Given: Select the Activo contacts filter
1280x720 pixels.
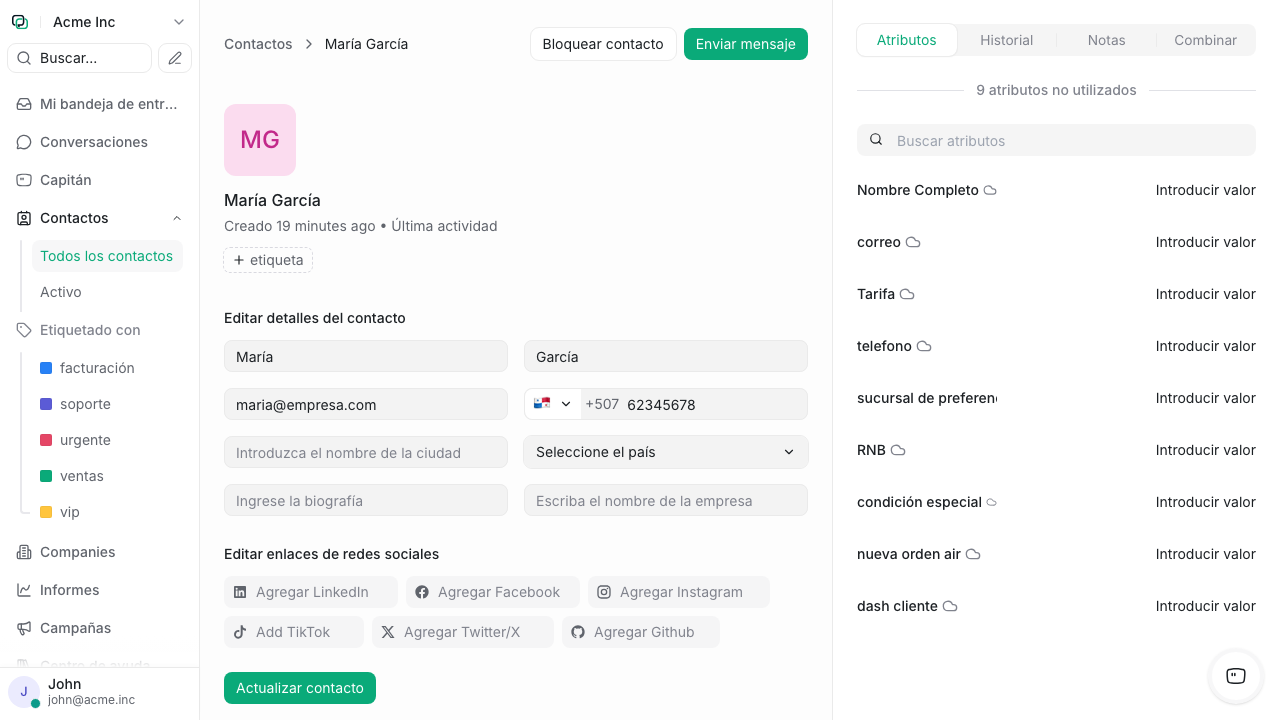Looking at the screenshot, I should (60, 292).
